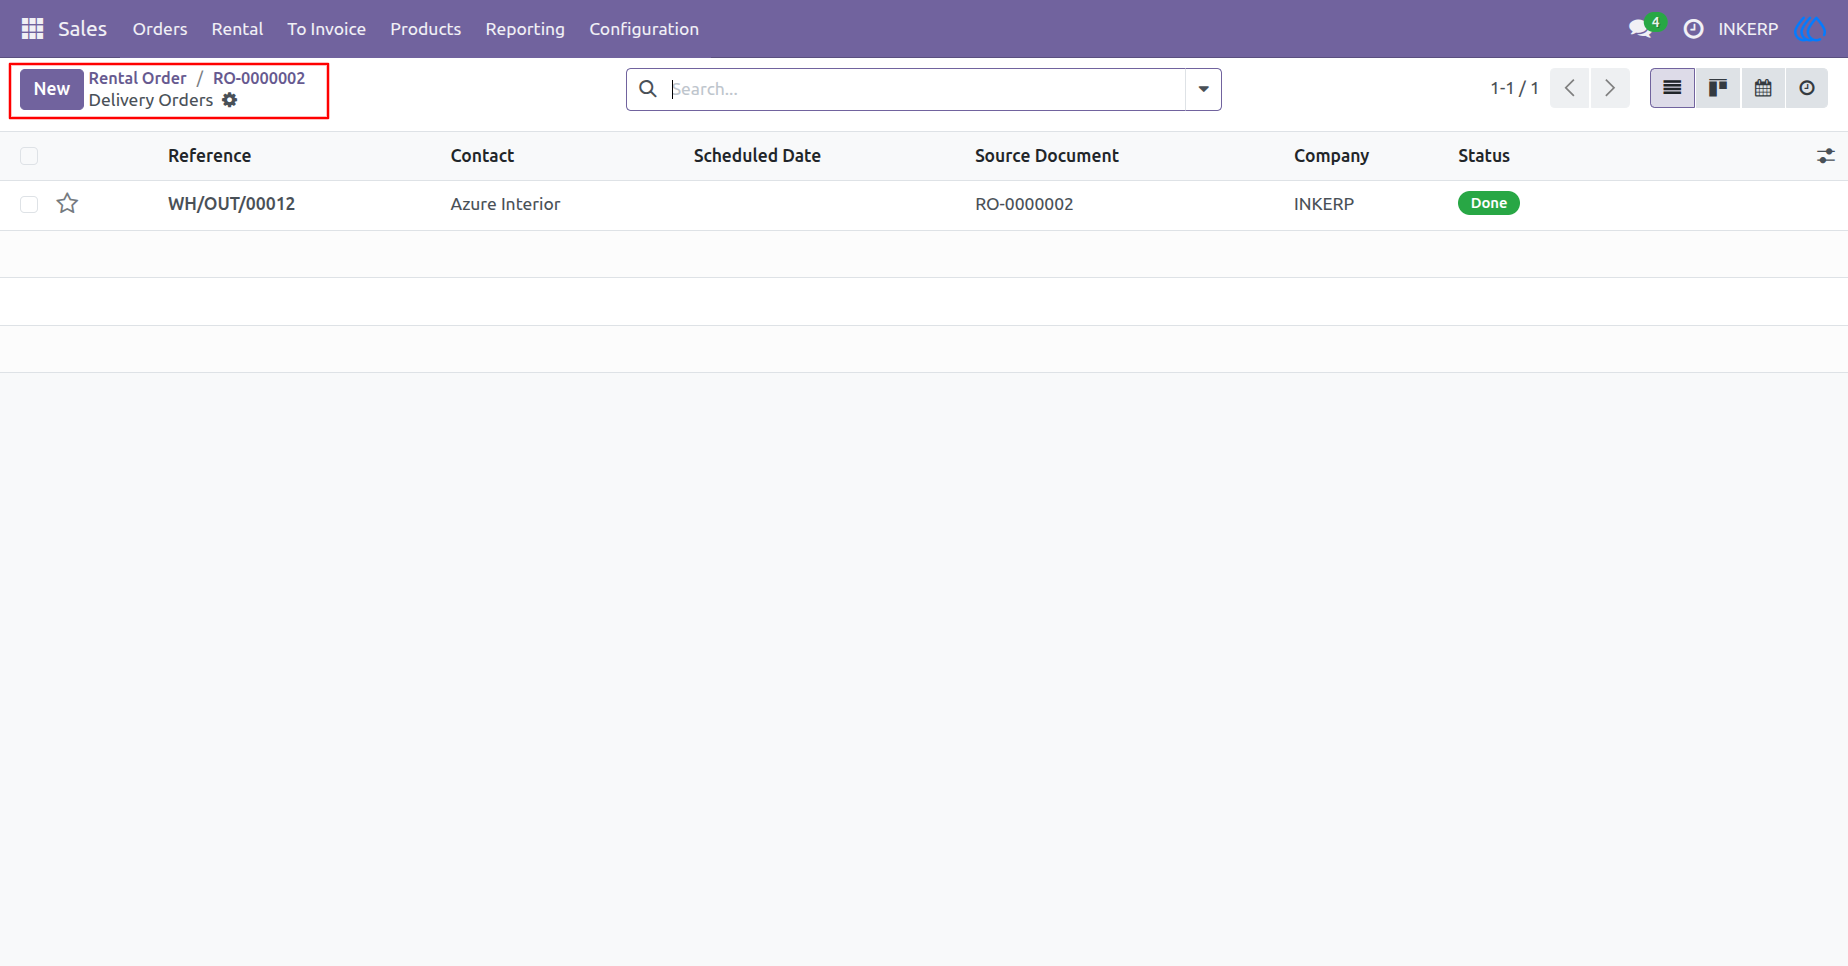Open the Rental menu
Screen dimensions: 1848x966
(237, 29)
